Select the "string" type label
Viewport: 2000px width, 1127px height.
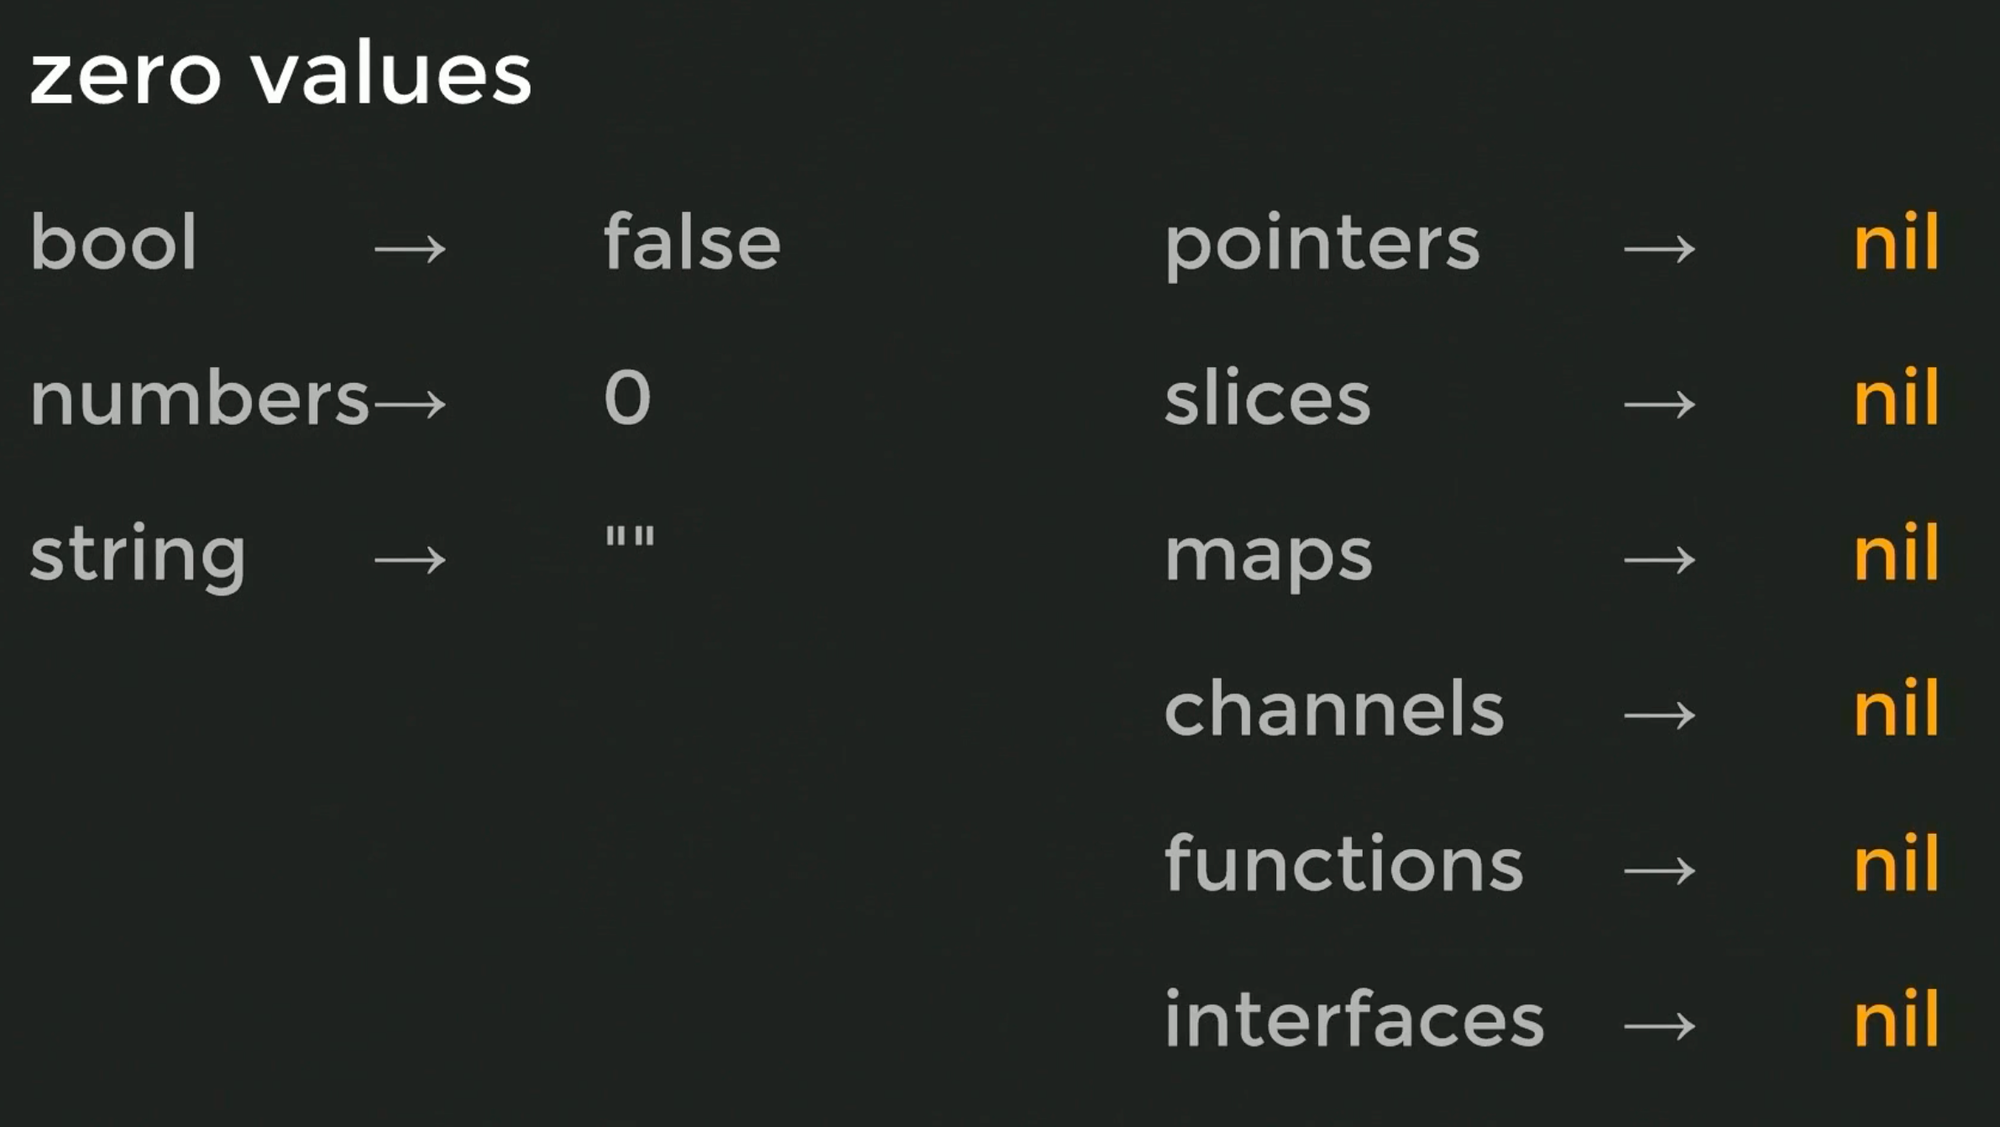point(138,555)
